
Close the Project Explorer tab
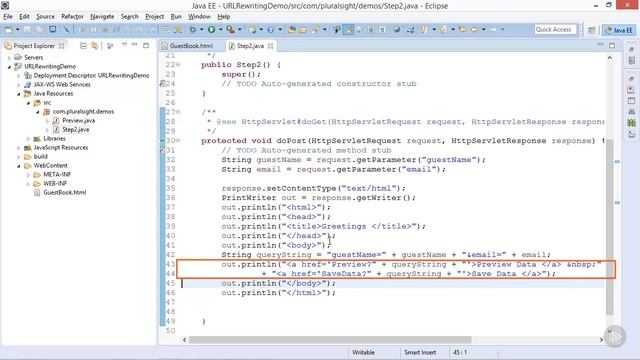(61, 46)
